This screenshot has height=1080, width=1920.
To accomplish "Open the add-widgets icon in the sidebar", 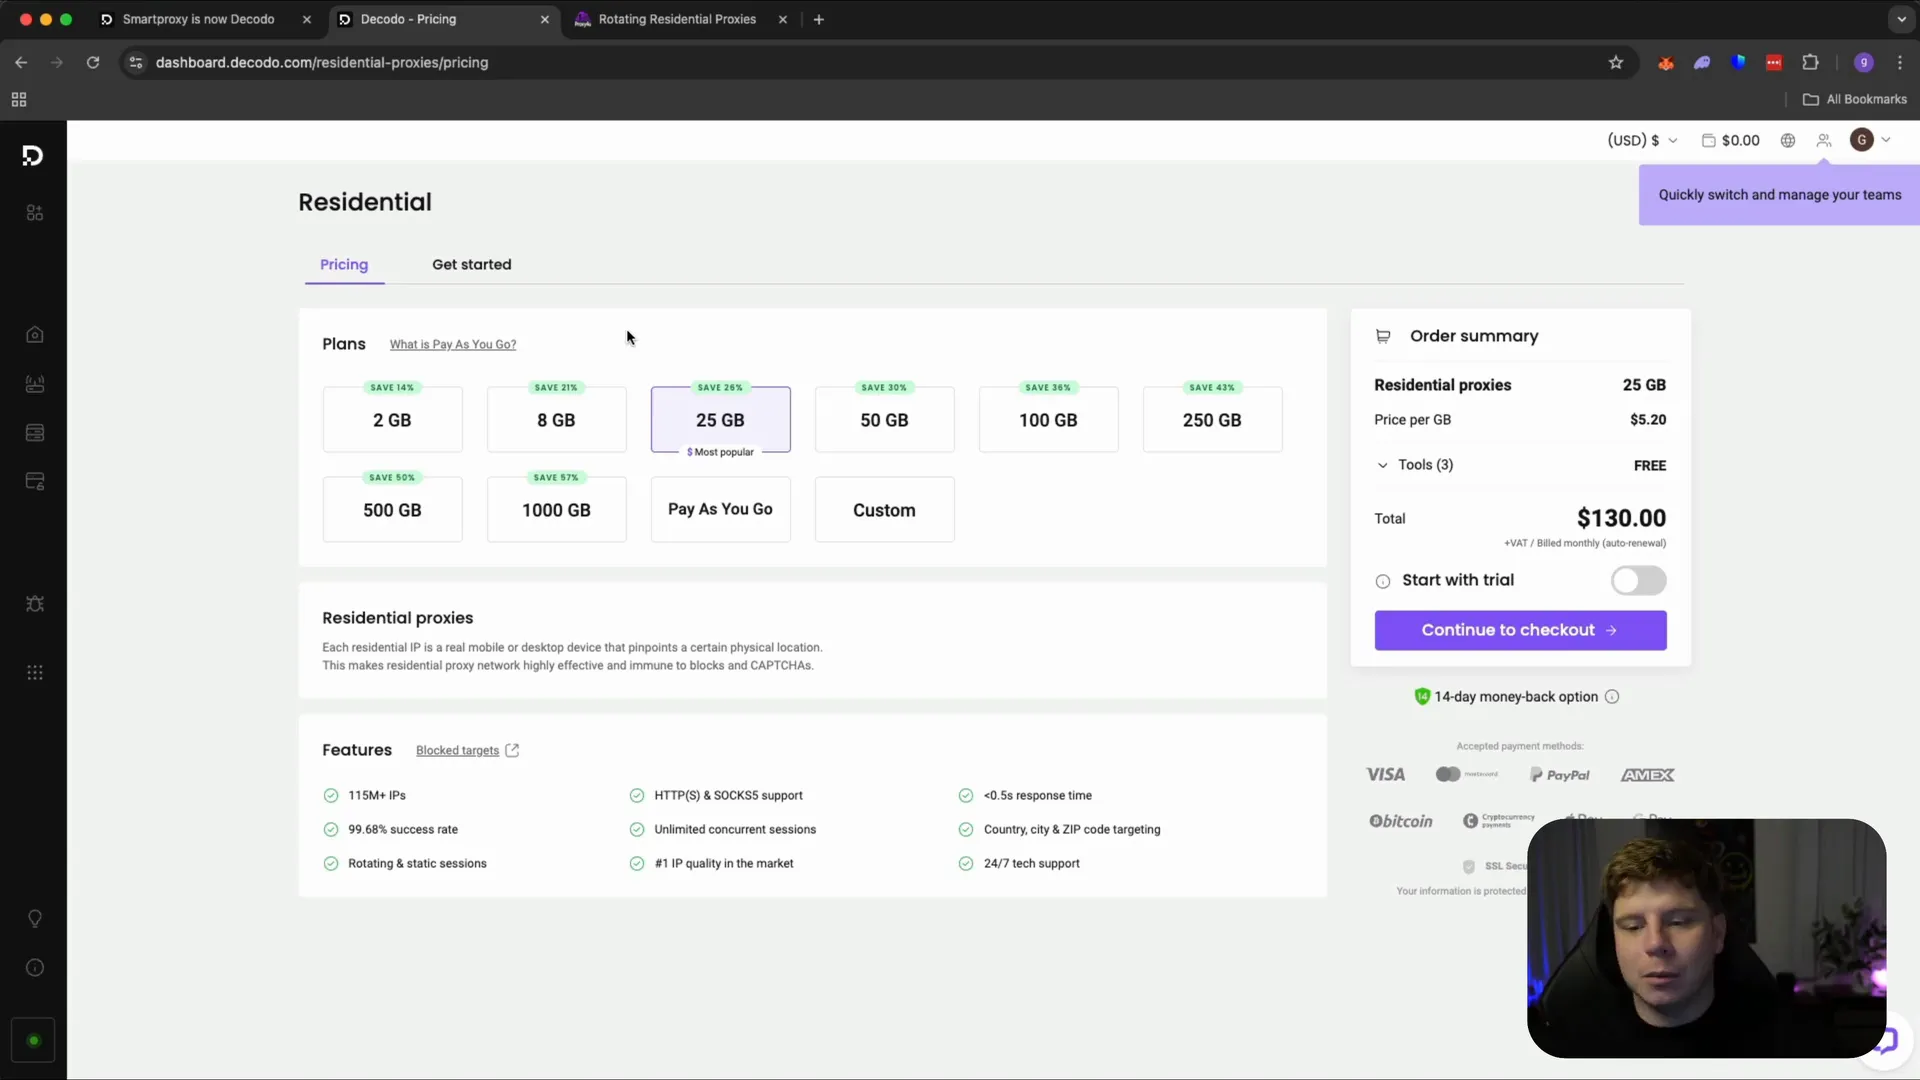I will 35,213.
